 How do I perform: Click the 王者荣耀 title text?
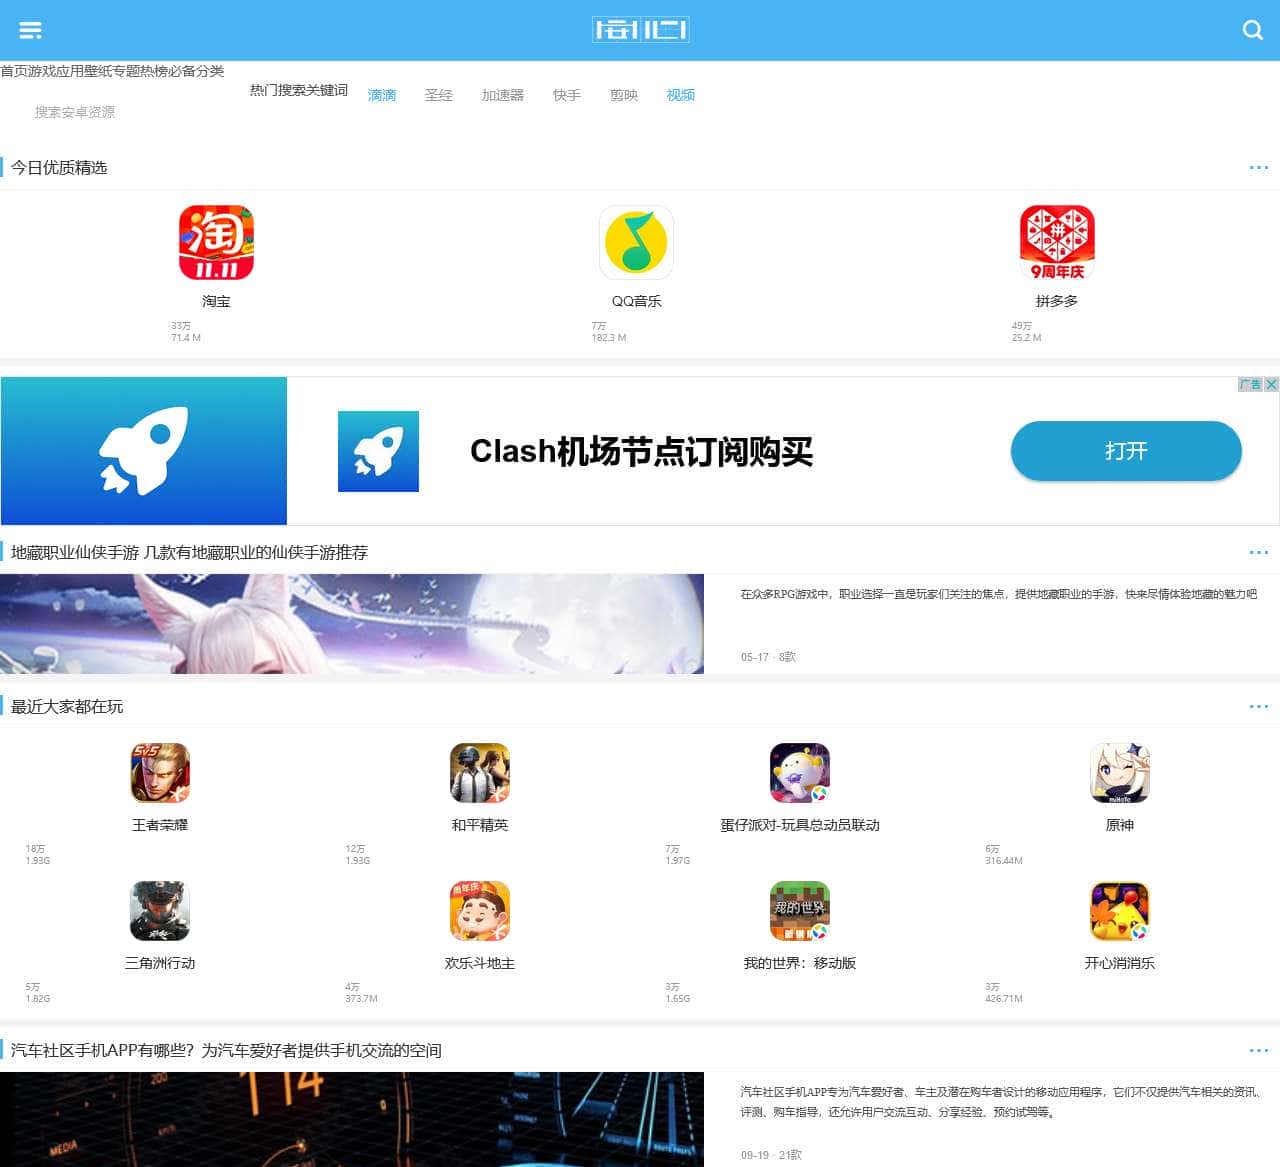160,825
